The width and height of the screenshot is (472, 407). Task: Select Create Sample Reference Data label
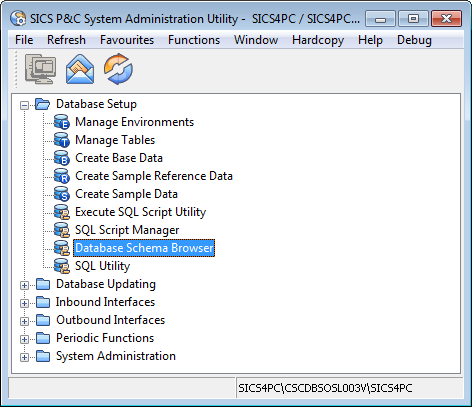[154, 176]
